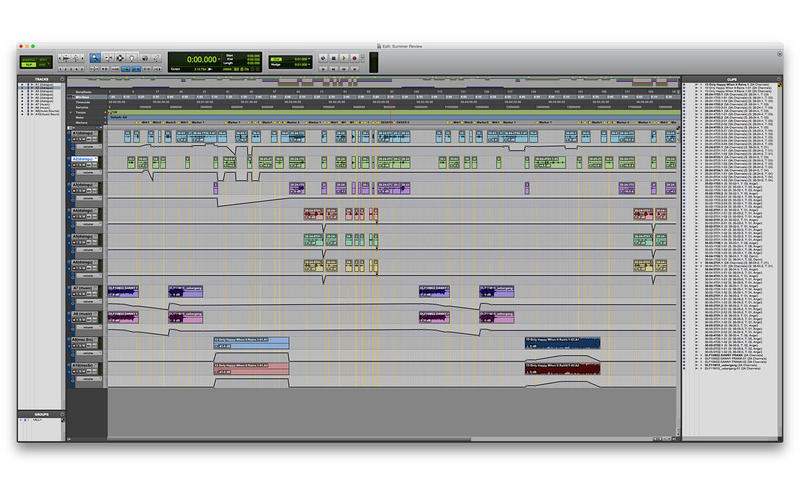The image size is (800, 500).
Task: Mute the first dialogue track
Action: 84,139
